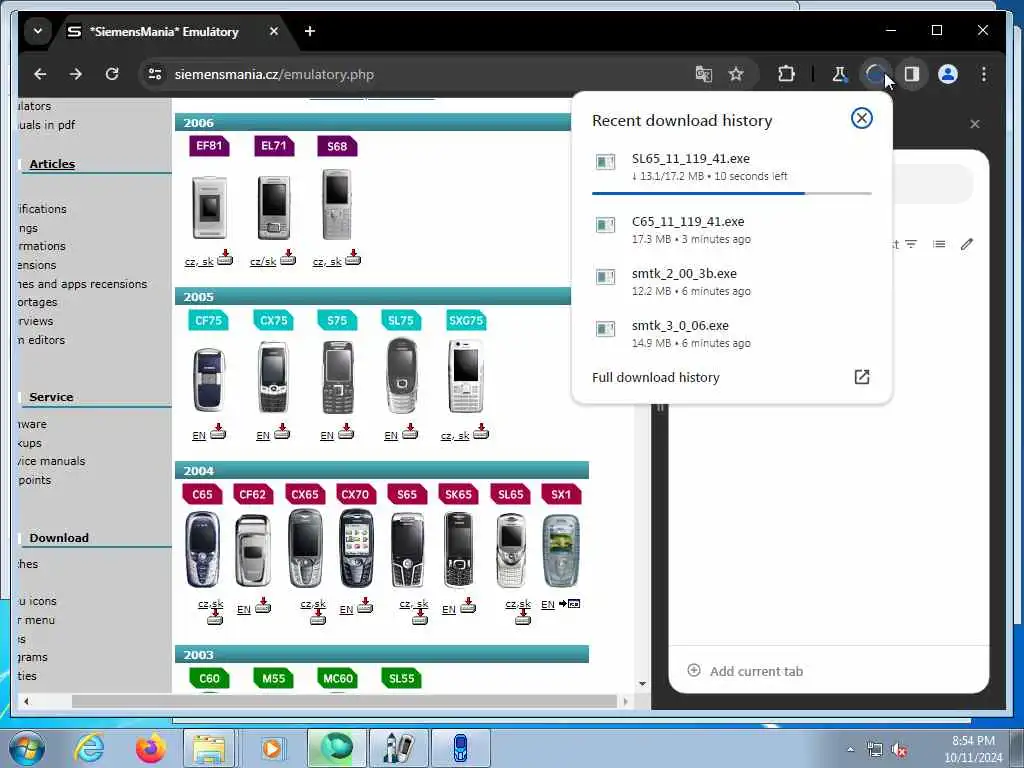Show hidden system tray icons arrow
Screen dimensions: 1024x768
[x=850, y=750]
